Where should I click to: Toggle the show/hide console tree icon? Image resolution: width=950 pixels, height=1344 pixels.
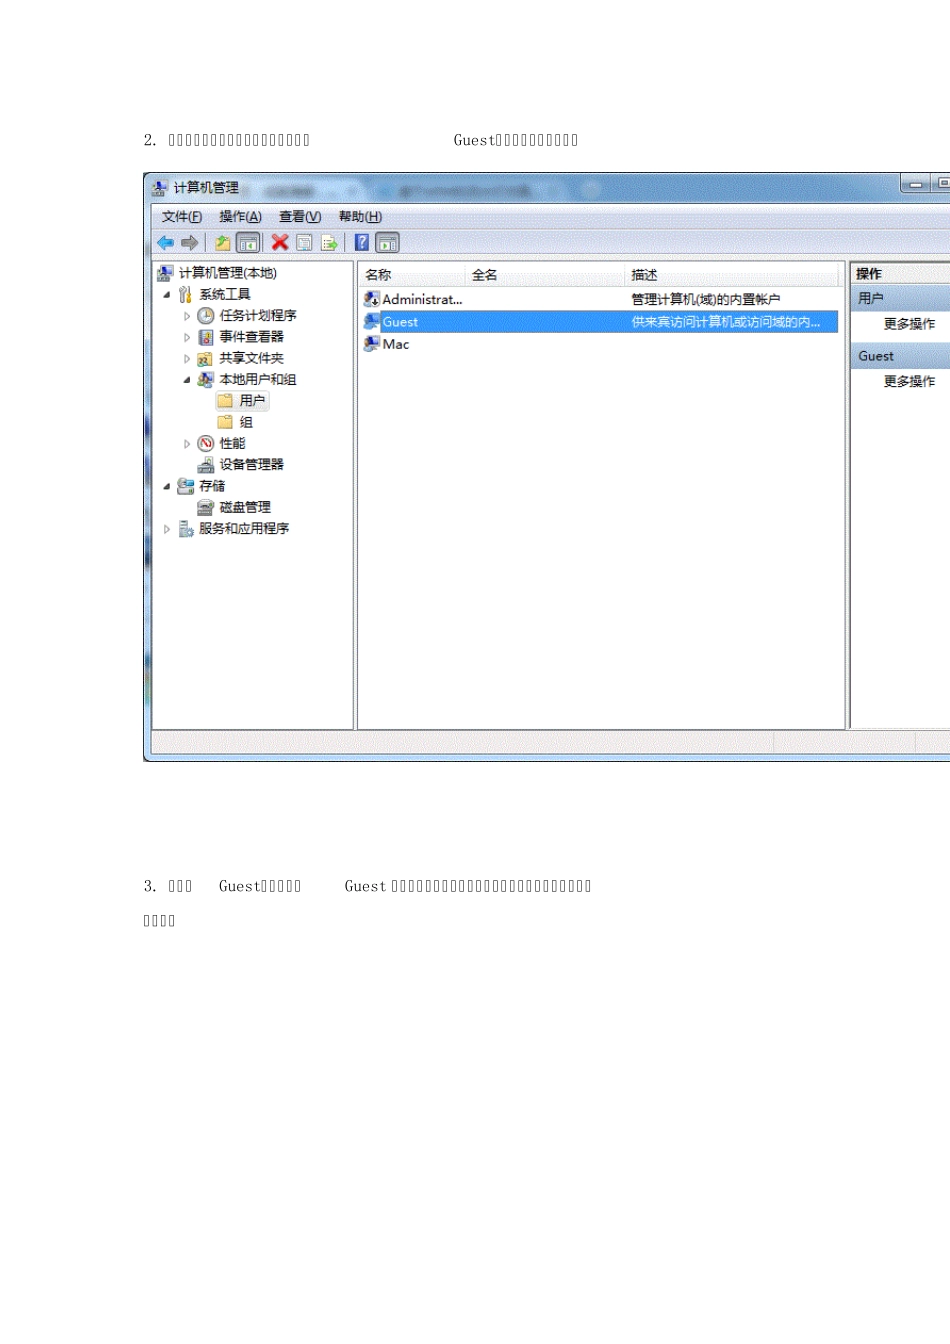pos(248,242)
